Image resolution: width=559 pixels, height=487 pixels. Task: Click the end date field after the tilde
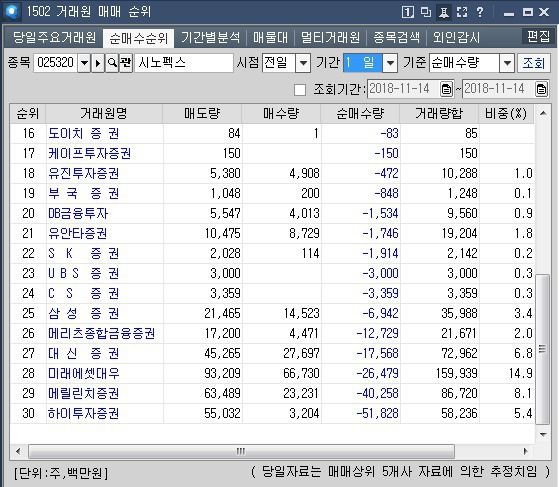[498, 89]
